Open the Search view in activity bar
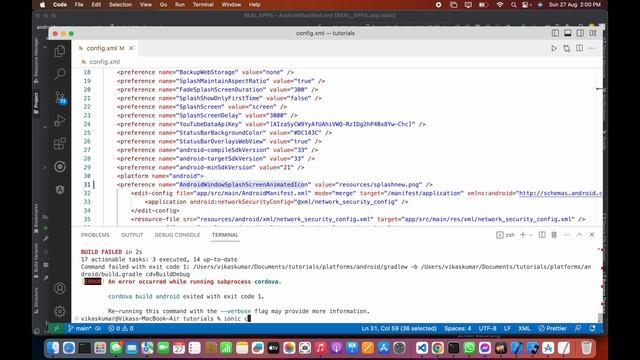The image size is (640, 360). 60,74
